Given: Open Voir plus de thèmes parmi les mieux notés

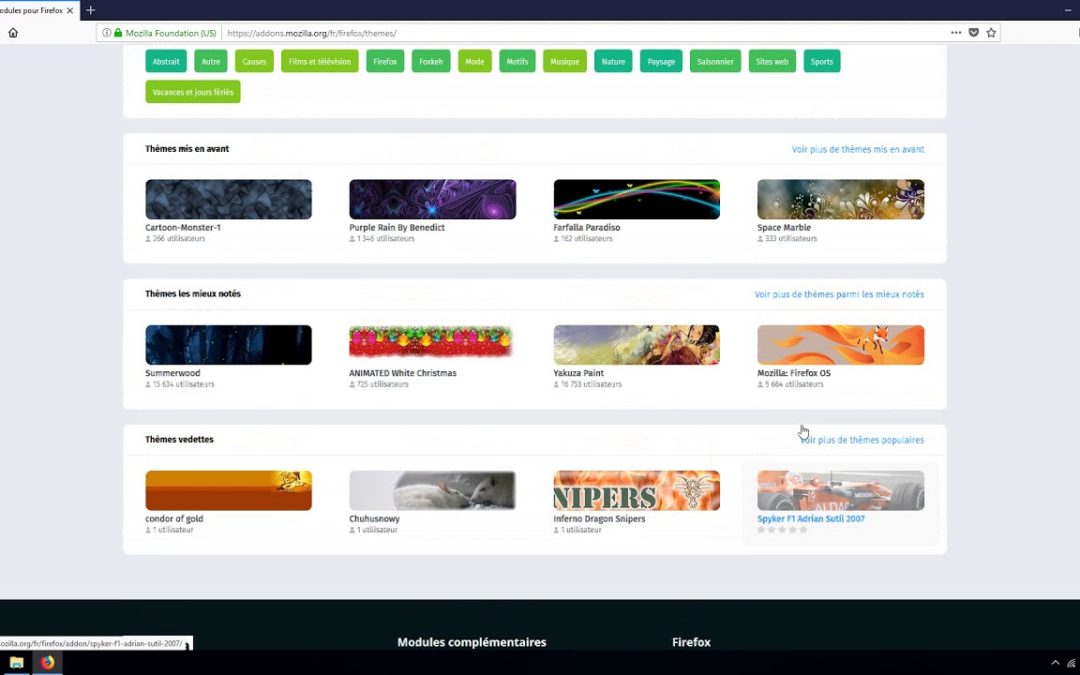Looking at the screenshot, I should point(839,295).
